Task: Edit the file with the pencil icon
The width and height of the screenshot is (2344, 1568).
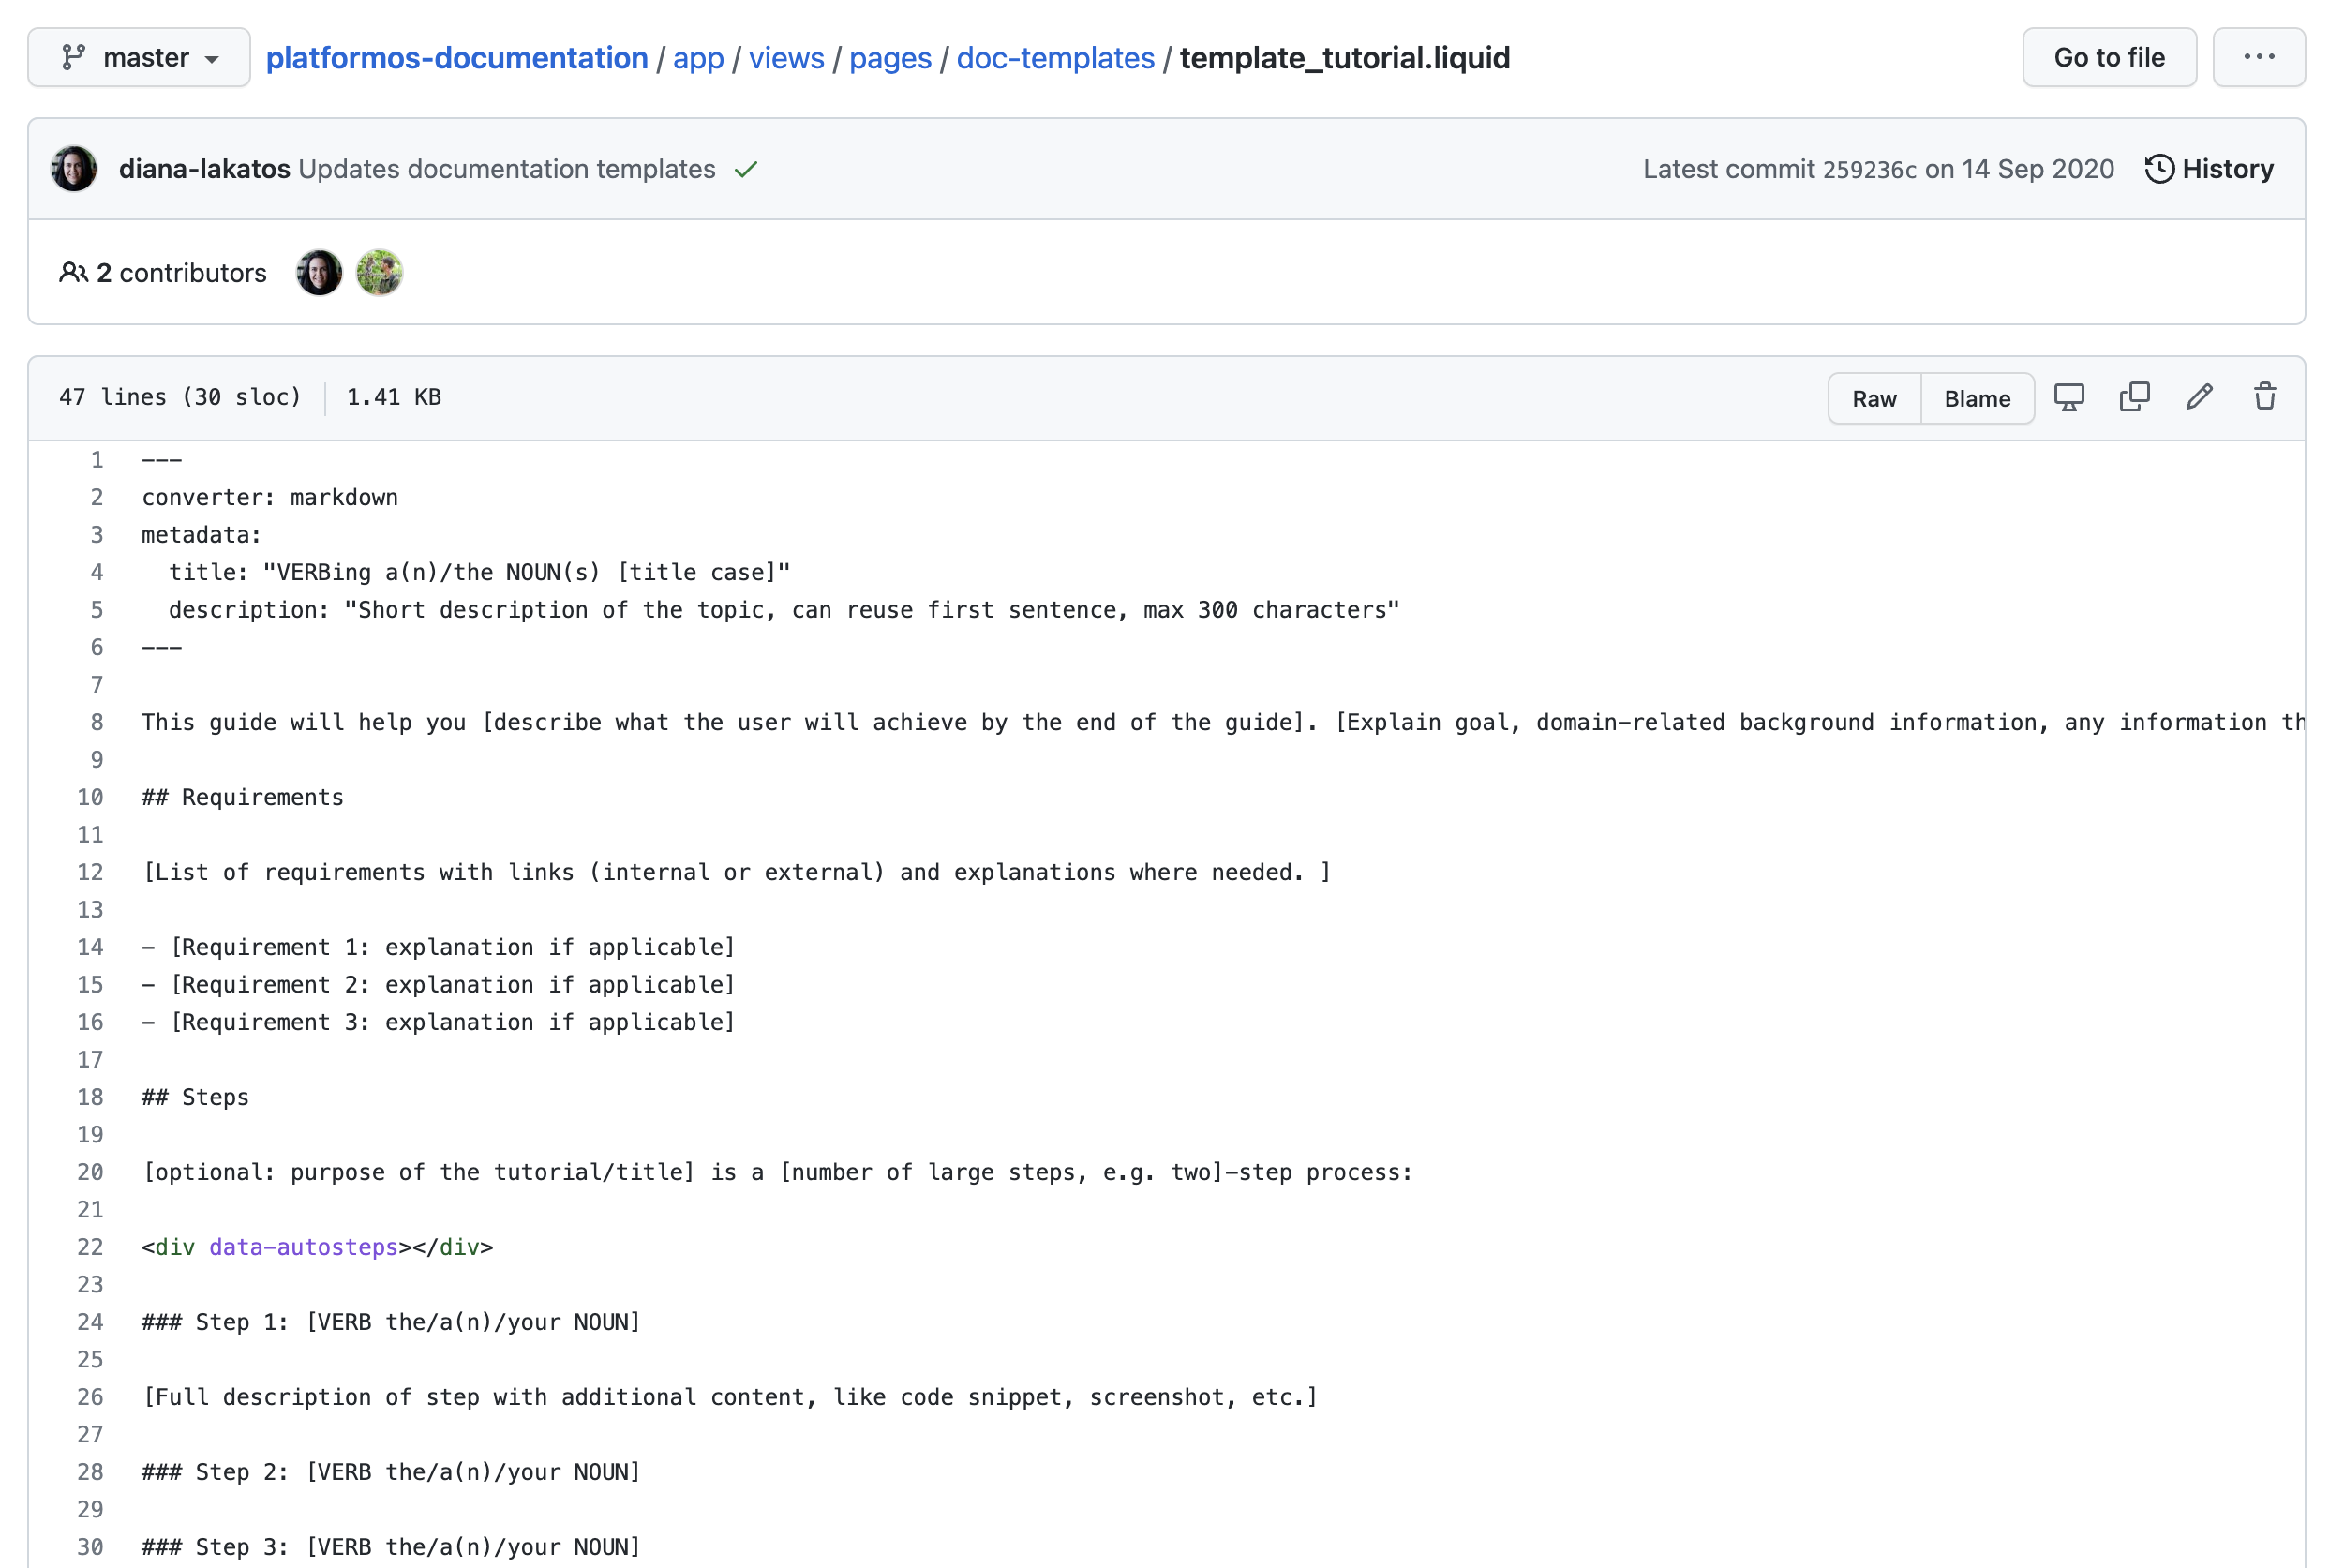Action: [x=2199, y=397]
